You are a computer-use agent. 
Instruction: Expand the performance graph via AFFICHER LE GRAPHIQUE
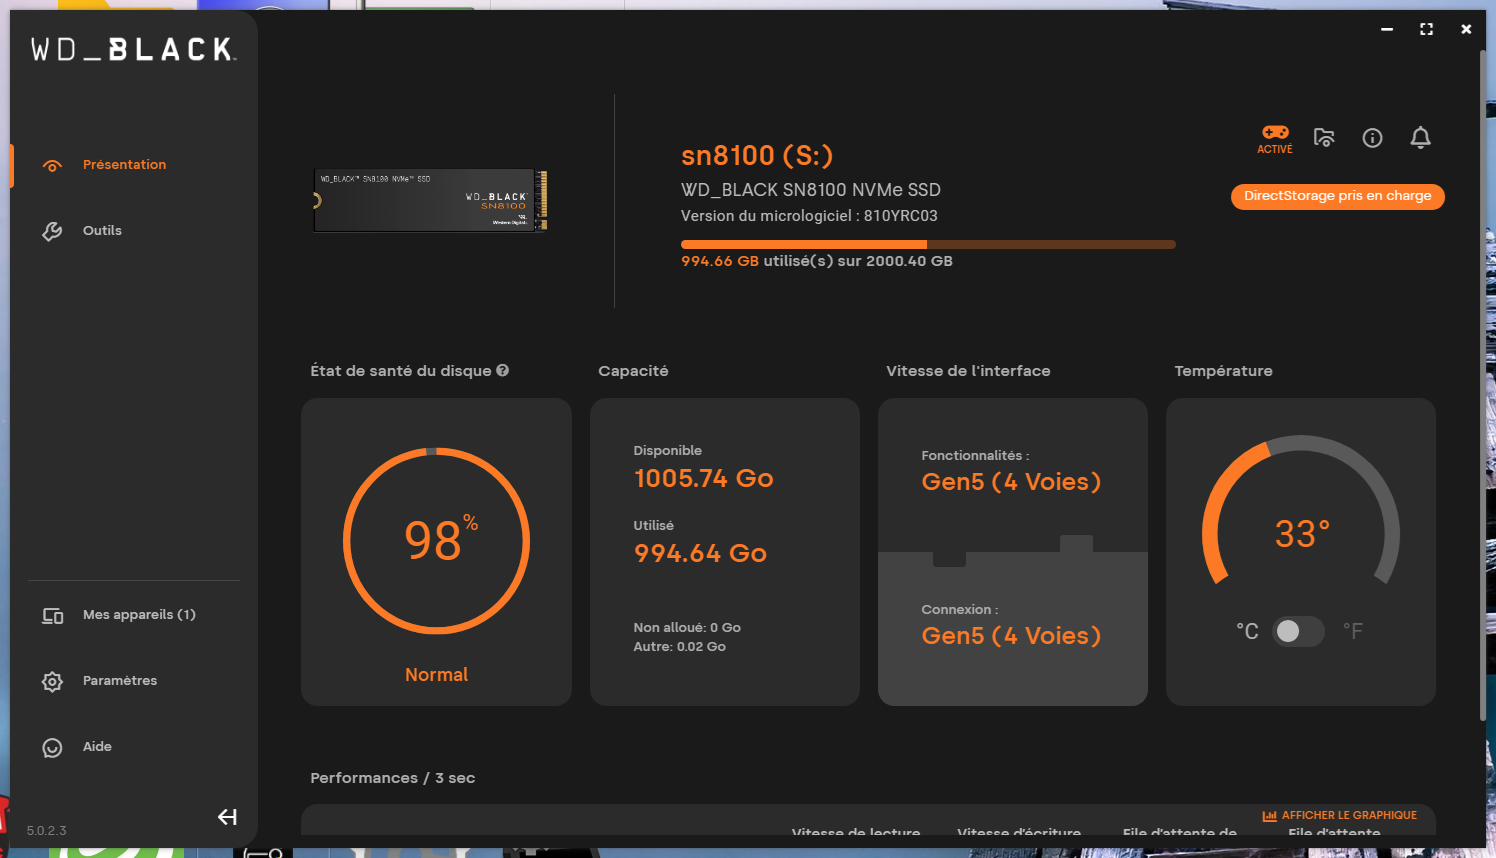(1348, 815)
